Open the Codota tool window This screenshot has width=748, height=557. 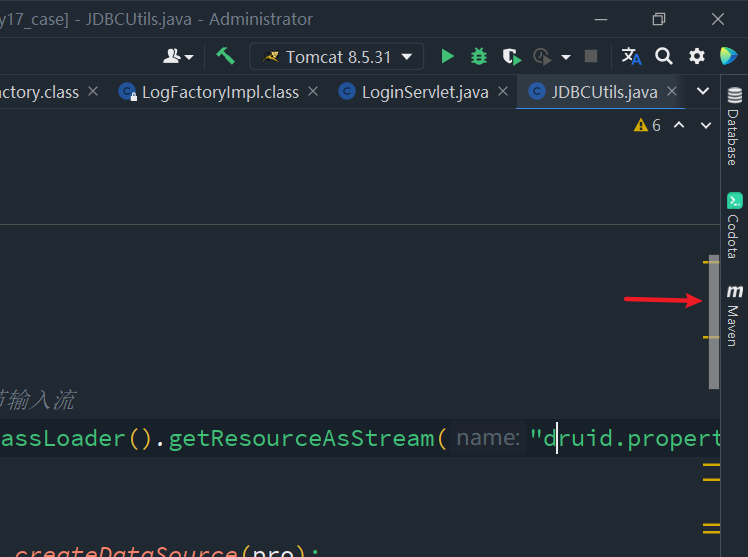(x=734, y=225)
